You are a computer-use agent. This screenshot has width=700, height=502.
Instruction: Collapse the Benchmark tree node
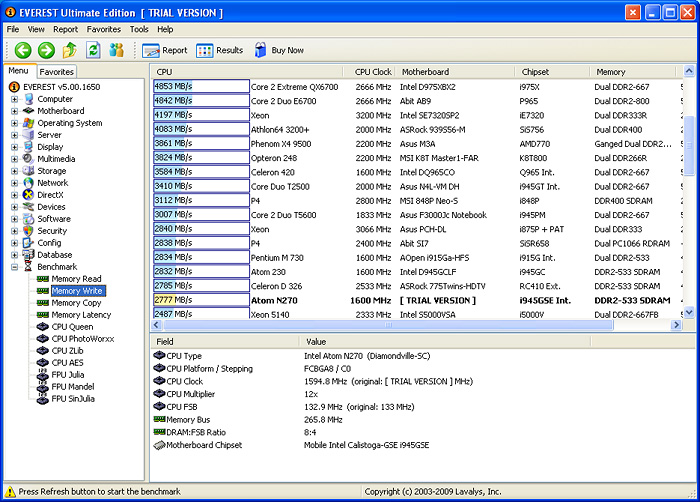coord(14,267)
